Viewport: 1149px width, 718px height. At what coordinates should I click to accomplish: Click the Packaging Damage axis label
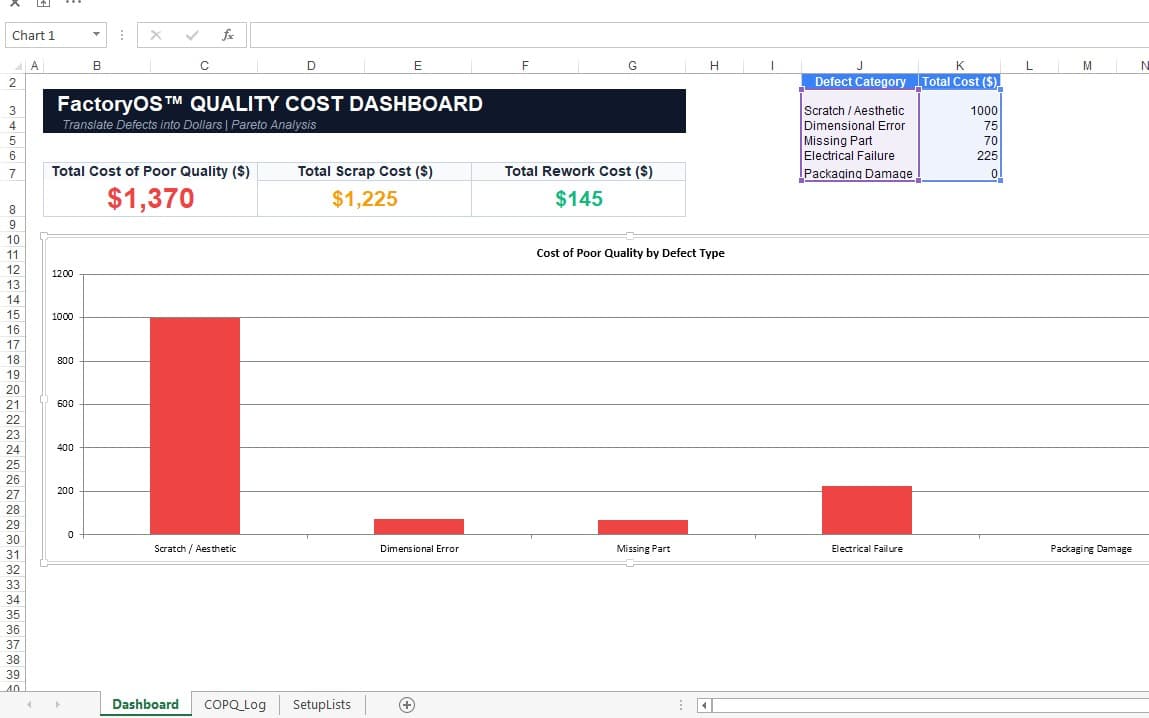1090,549
